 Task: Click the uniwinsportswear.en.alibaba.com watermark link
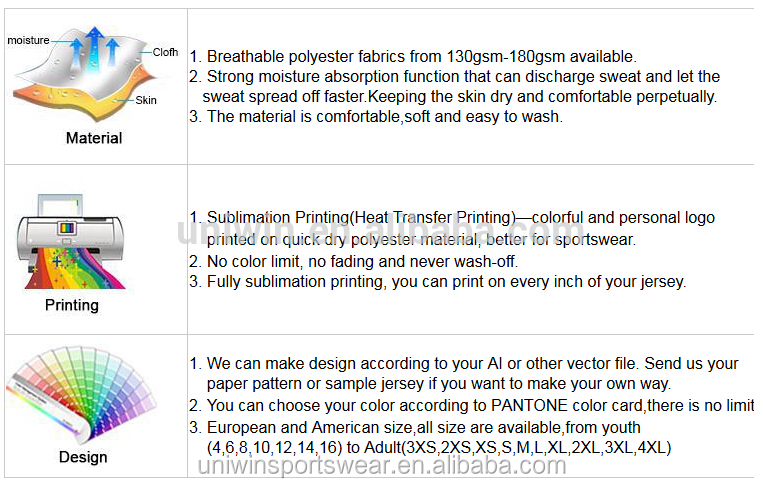point(382,466)
